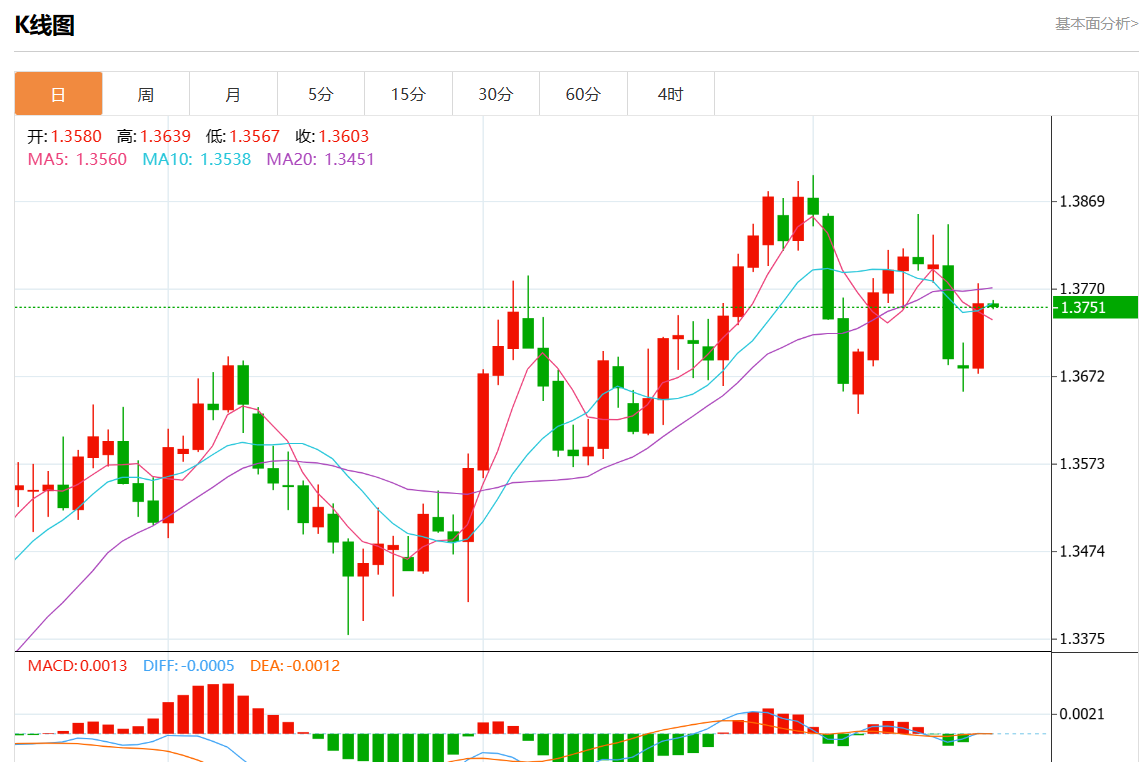Open the 5分 chart tab

click(x=320, y=94)
